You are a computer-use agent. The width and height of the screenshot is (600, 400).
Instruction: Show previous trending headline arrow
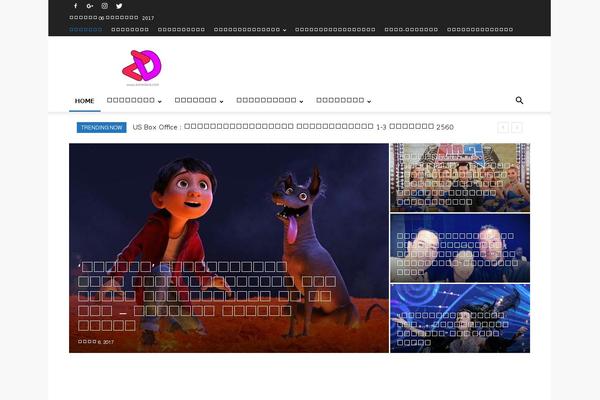click(x=503, y=127)
